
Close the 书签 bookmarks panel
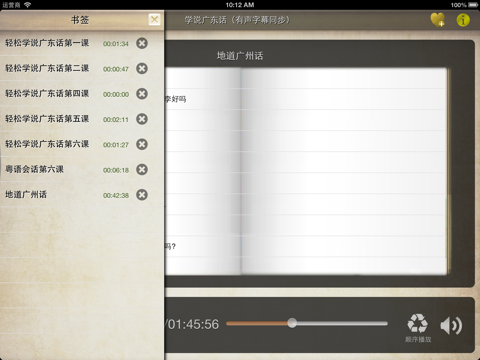pyautogui.click(x=154, y=20)
